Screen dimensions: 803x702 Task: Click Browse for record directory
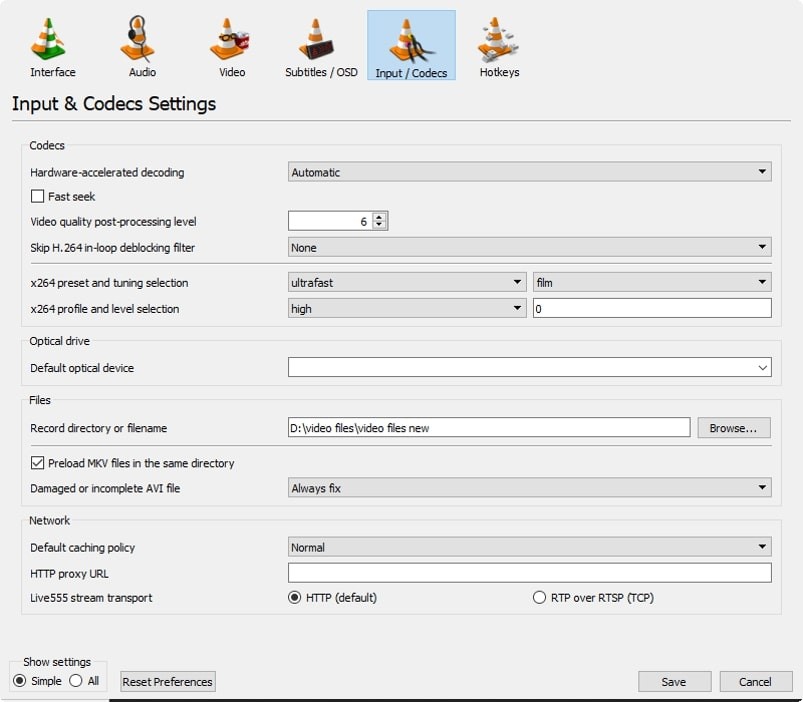point(733,428)
